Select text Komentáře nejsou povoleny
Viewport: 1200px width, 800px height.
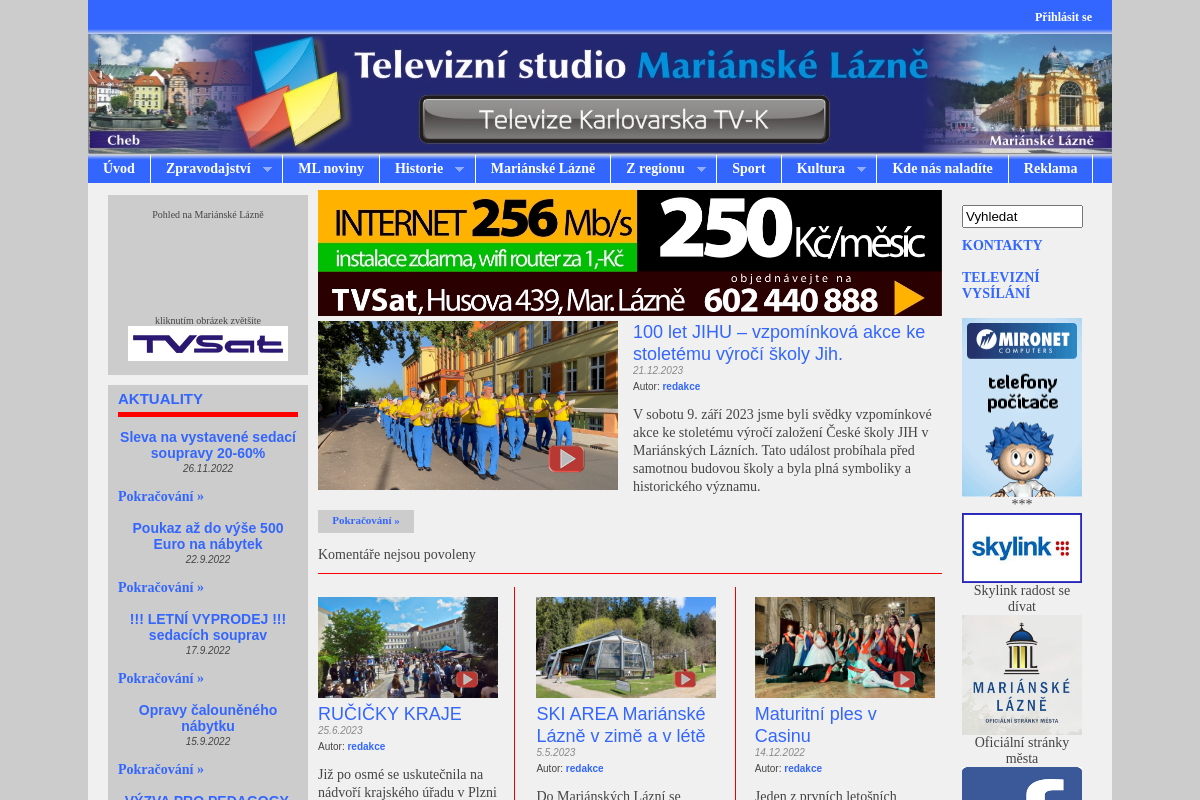tap(397, 554)
